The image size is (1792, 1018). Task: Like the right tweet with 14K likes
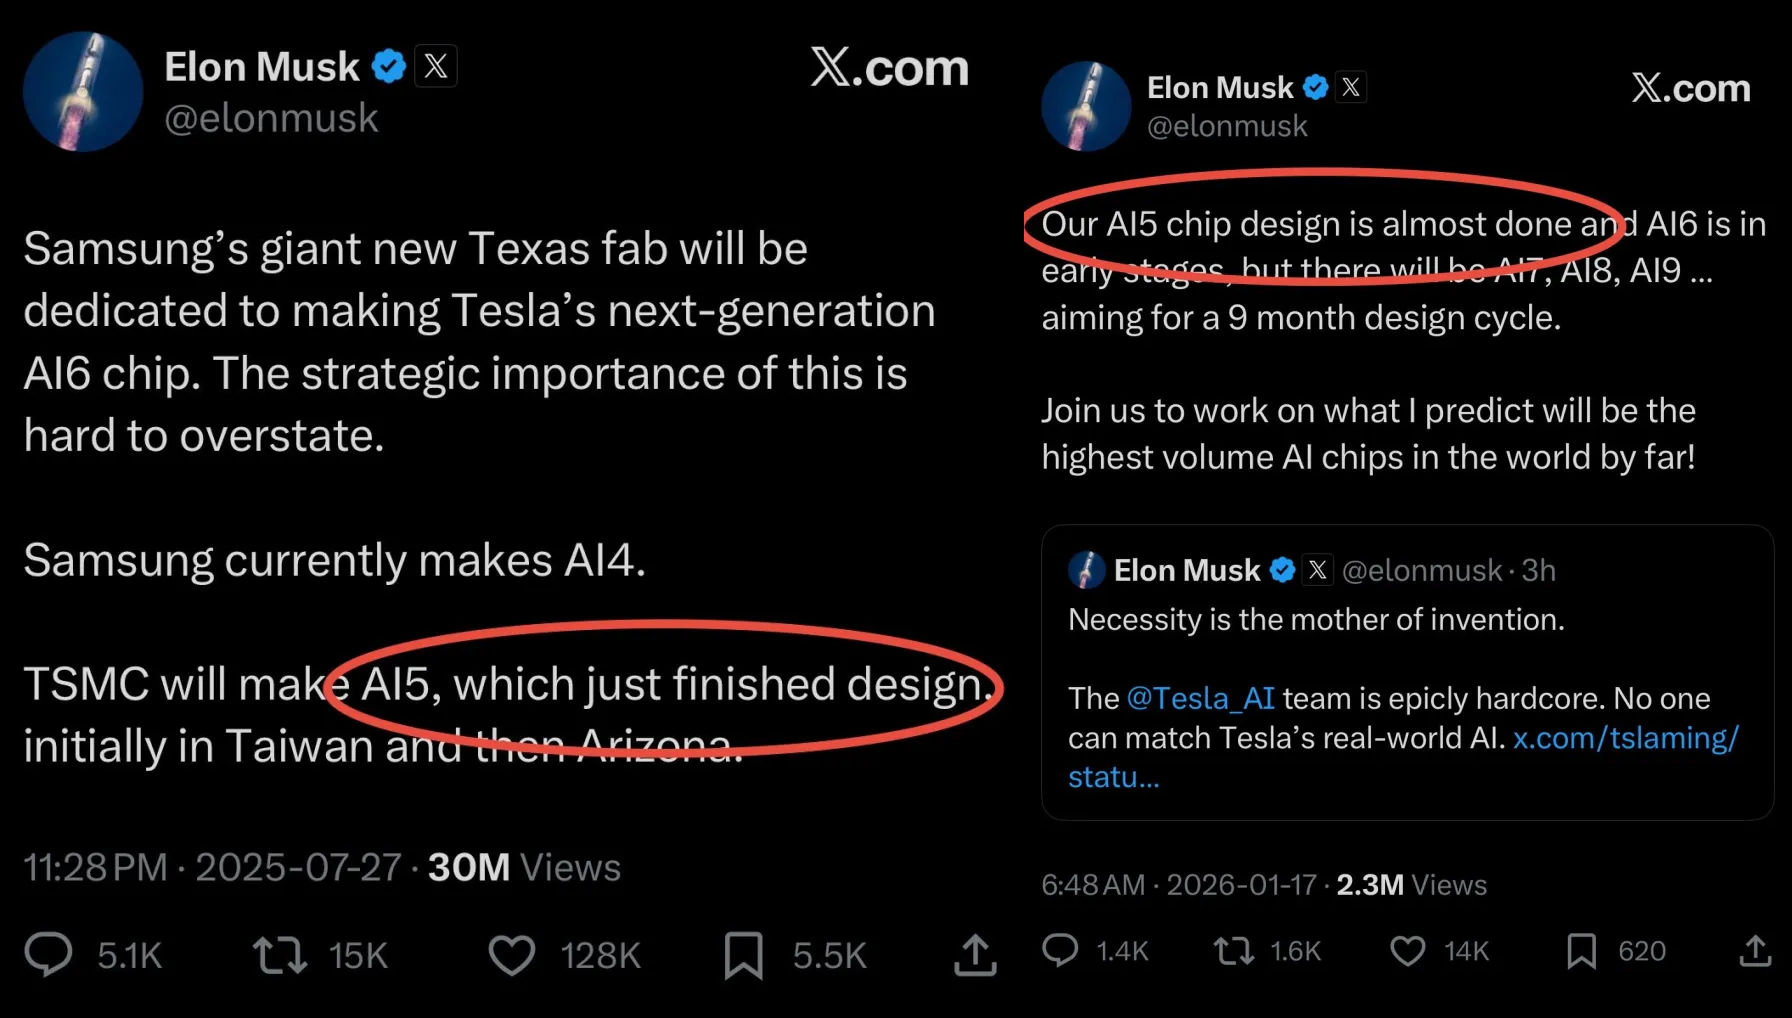[1407, 950]
